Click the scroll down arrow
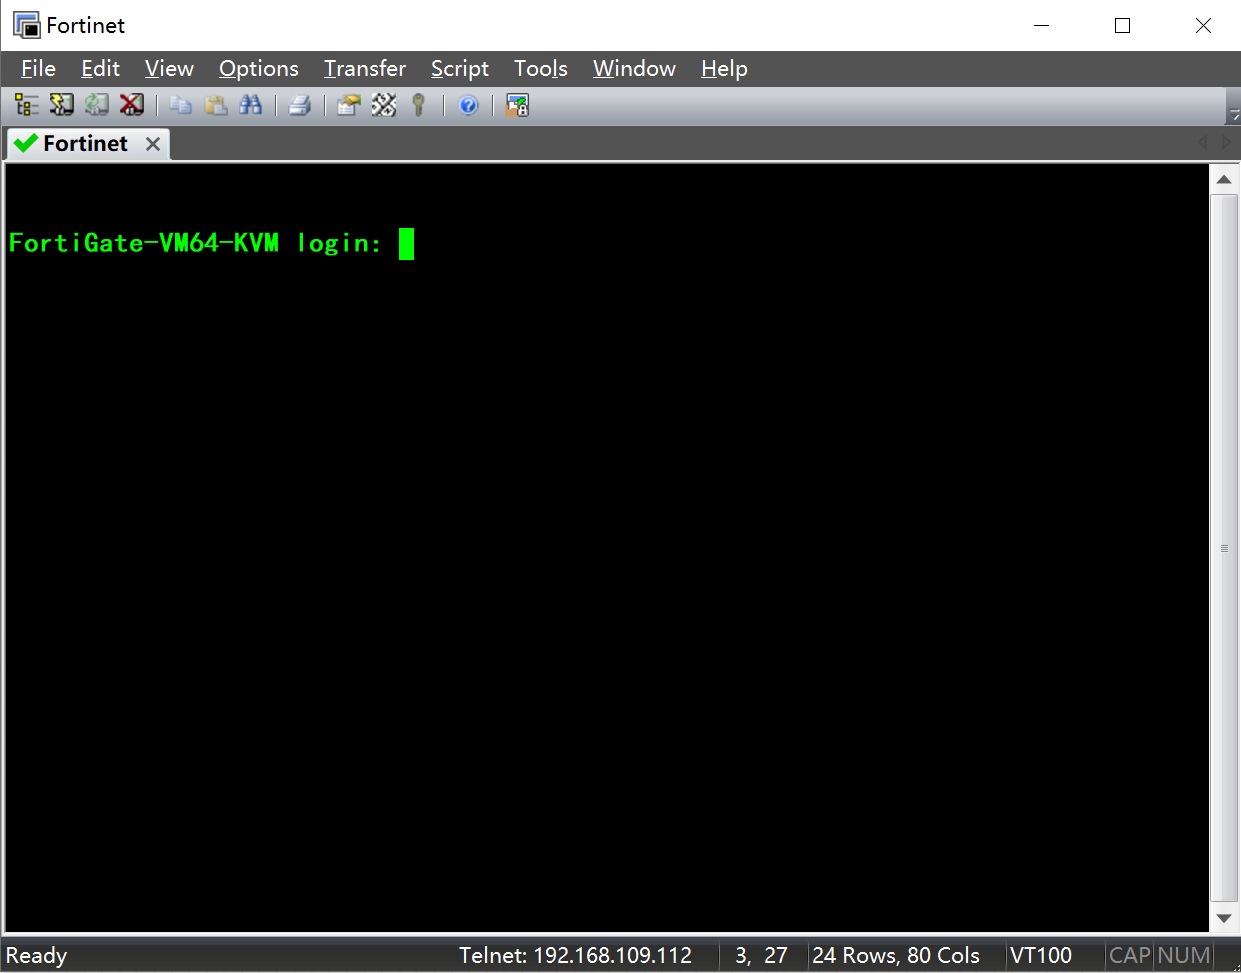The height and width of the screenshot is (973, 1241). [x=1224, y=918]
